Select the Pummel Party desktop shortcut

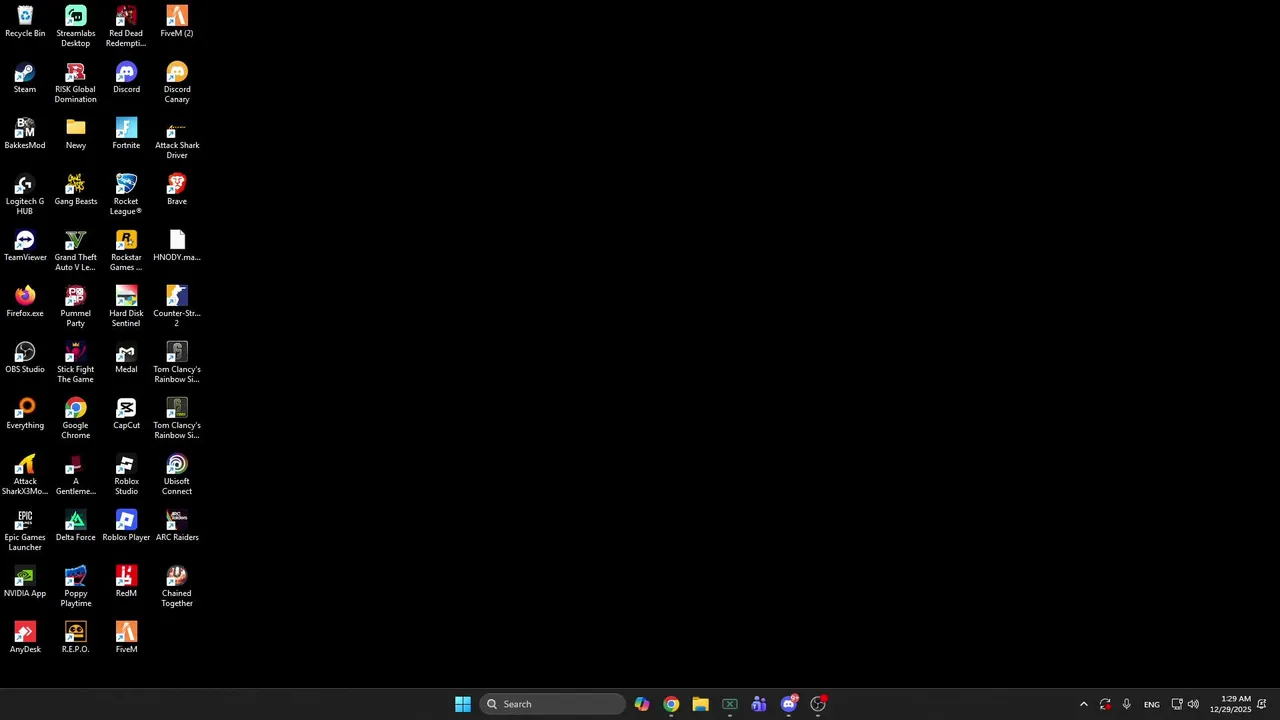click(x=75, y=307)
